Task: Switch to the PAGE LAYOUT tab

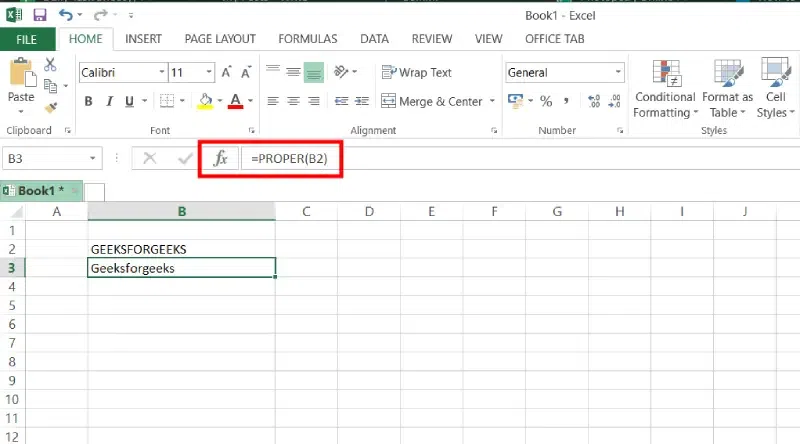Action: 220,39
